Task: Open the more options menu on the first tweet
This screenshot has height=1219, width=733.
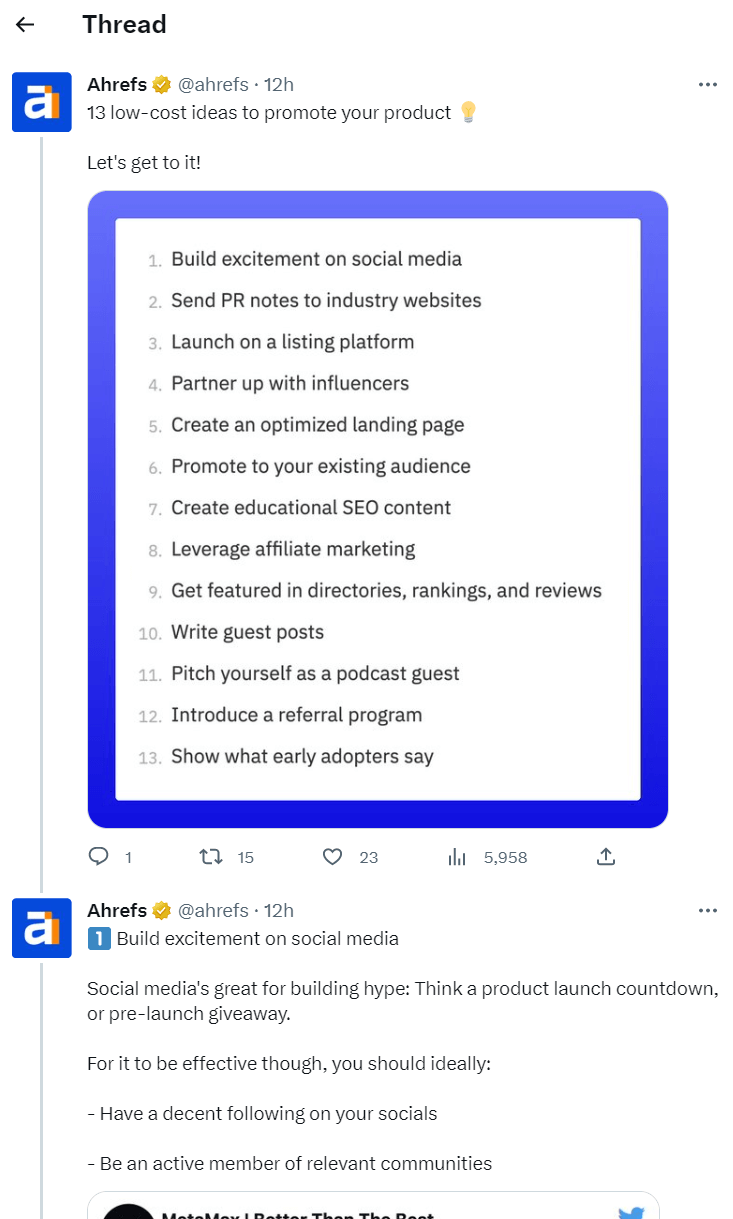Action: (x=708, y=86)
